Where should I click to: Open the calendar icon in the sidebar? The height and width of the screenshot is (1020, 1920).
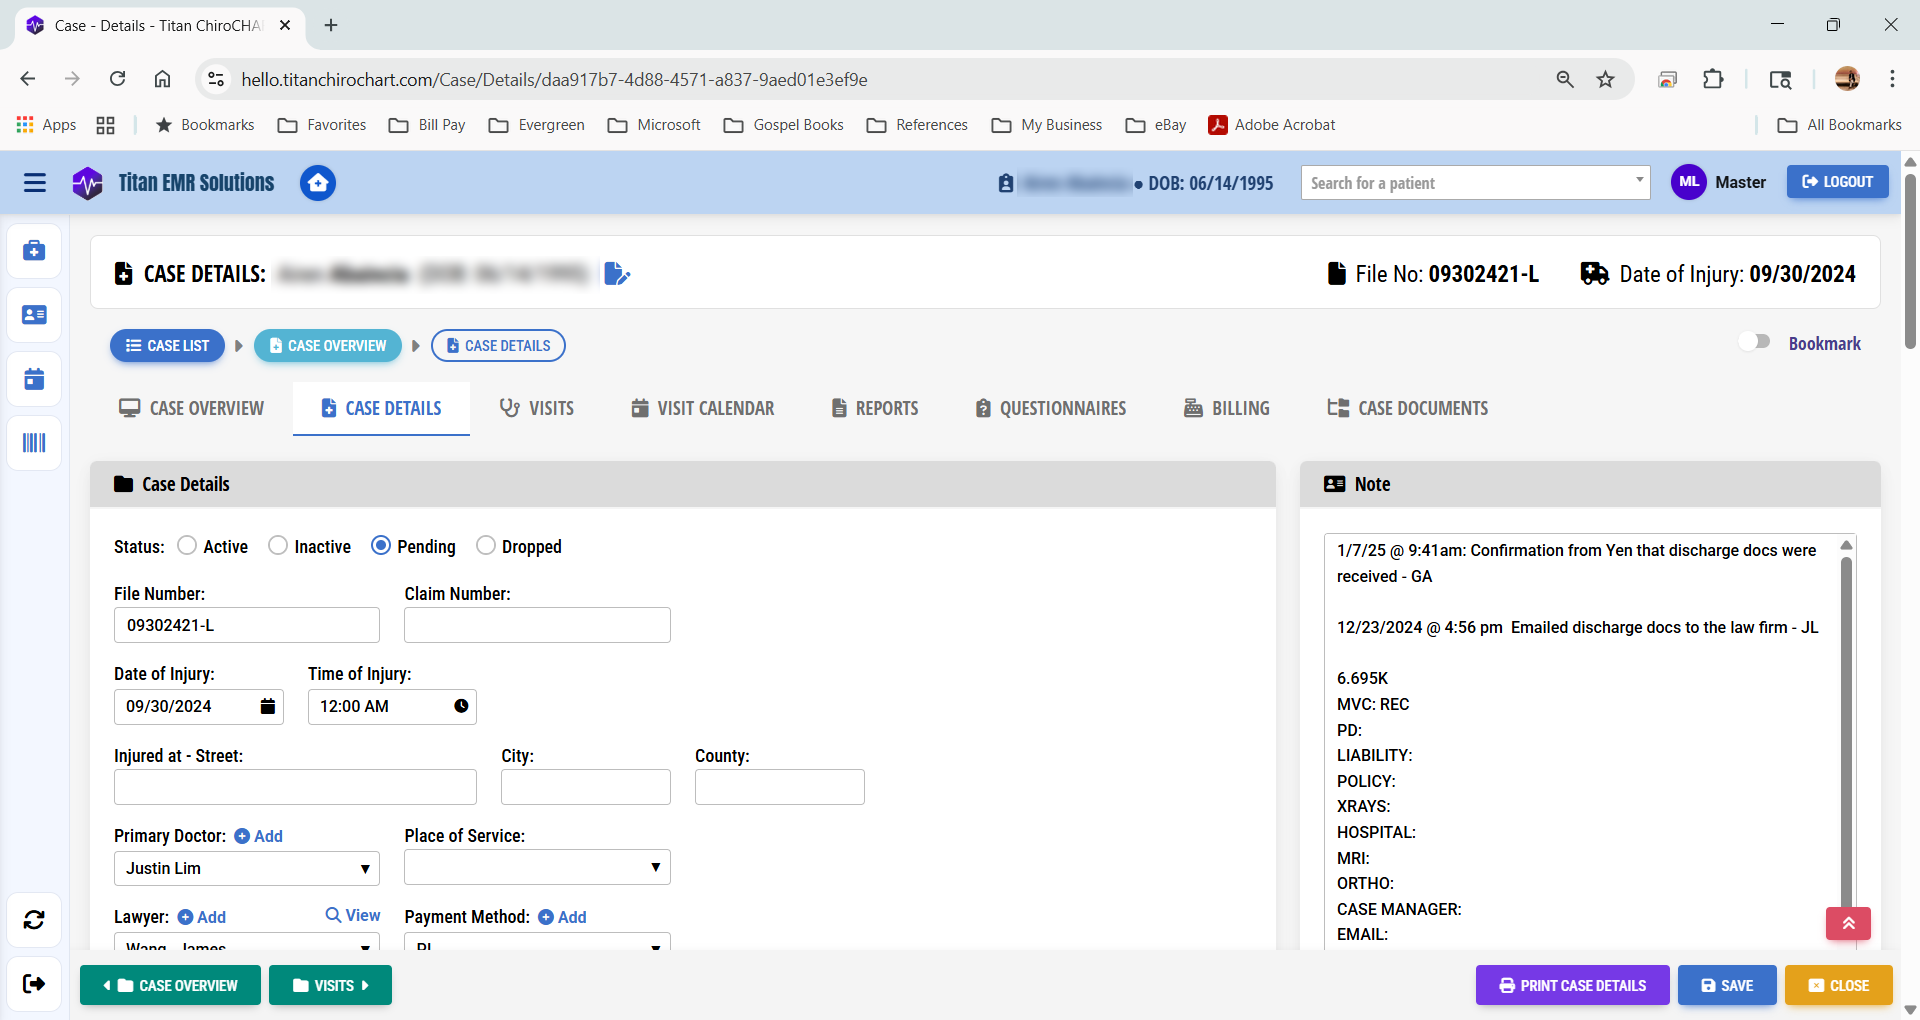[x=34, y=379]
